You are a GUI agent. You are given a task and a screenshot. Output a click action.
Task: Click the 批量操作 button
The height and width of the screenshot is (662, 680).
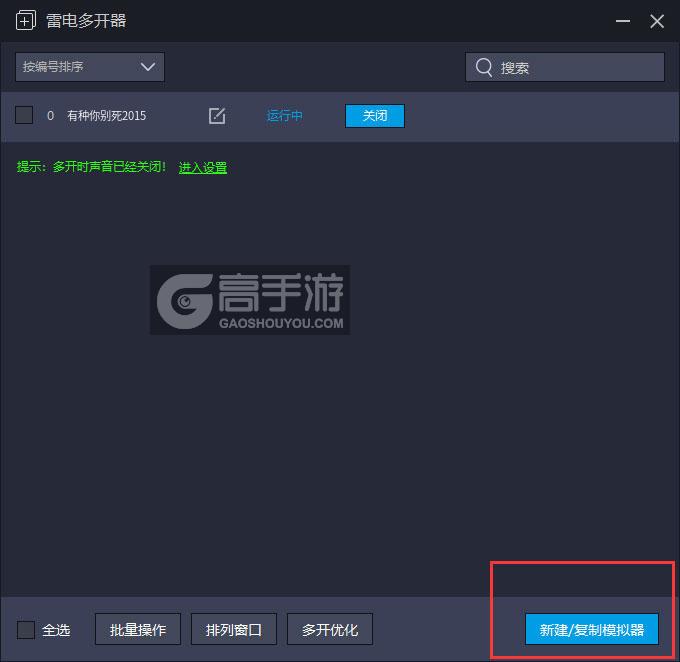tap(138, 629)
